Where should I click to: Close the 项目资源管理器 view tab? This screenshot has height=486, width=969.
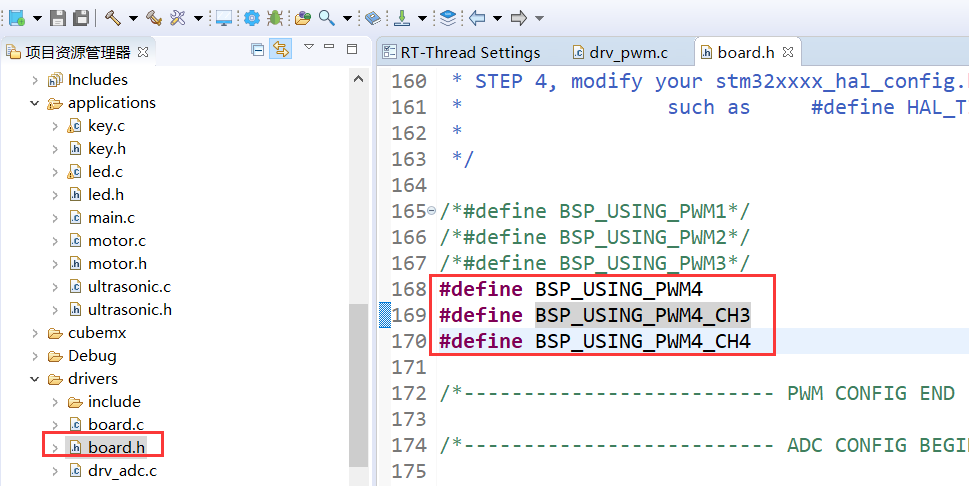pos(143,52)
